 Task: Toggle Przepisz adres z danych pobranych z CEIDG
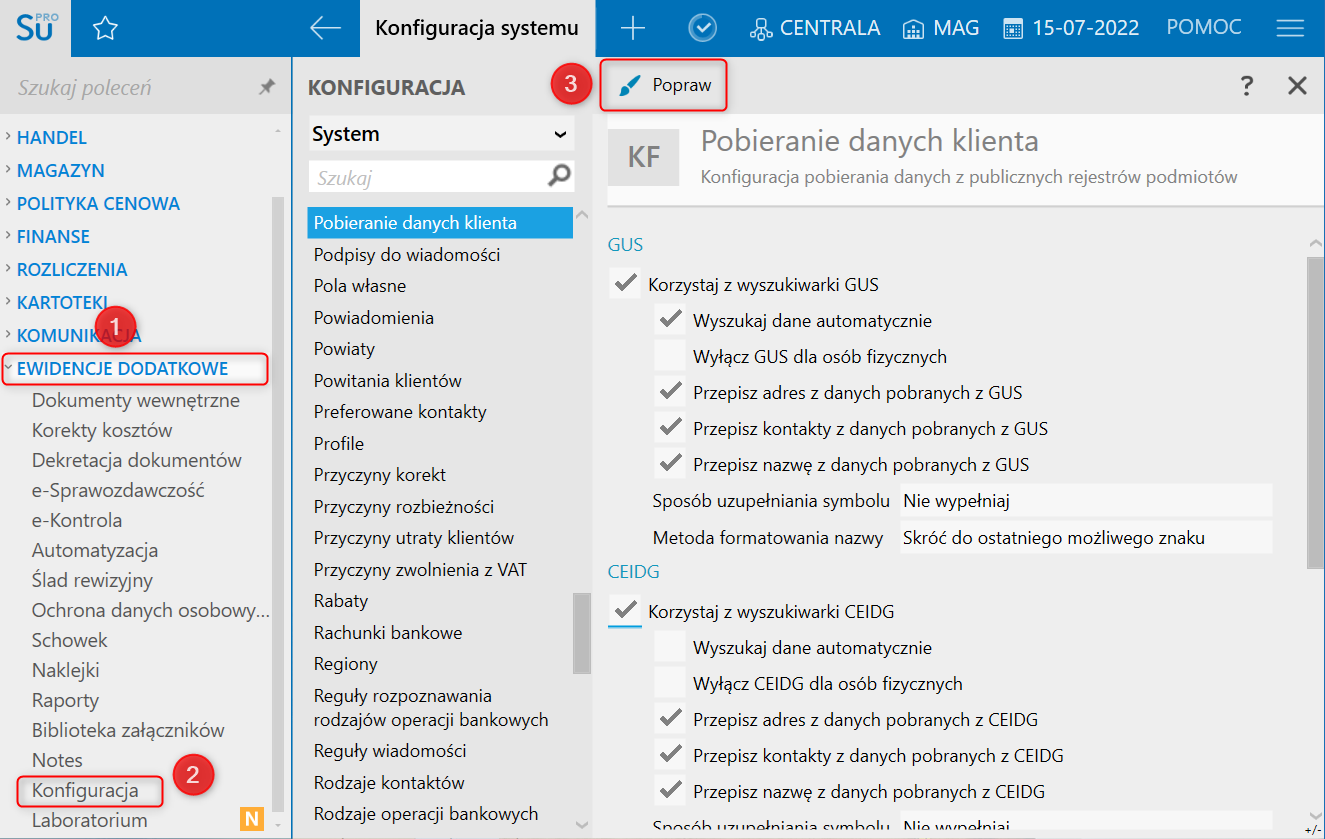coord(669,719)
